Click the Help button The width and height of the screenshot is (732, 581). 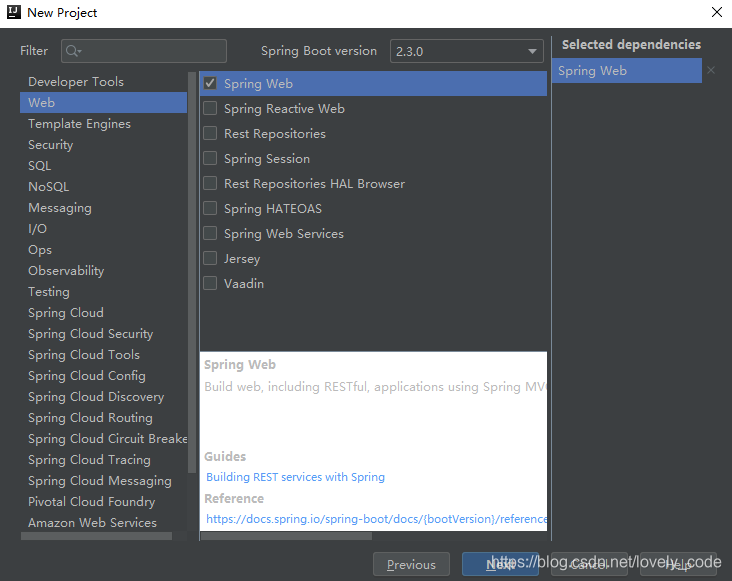pyautogui.click(x=678, y=565)
